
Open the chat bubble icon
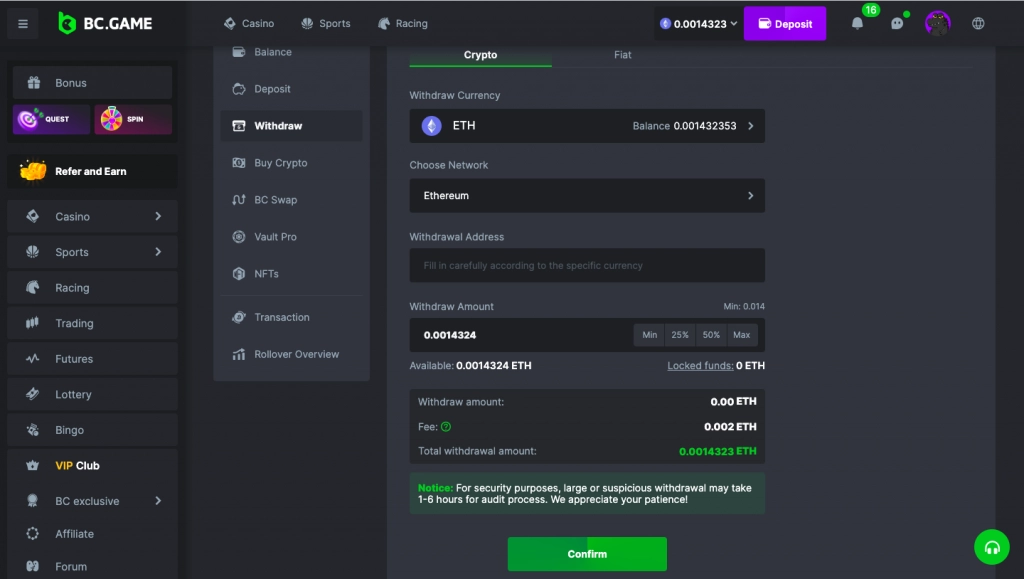[897, 23]
